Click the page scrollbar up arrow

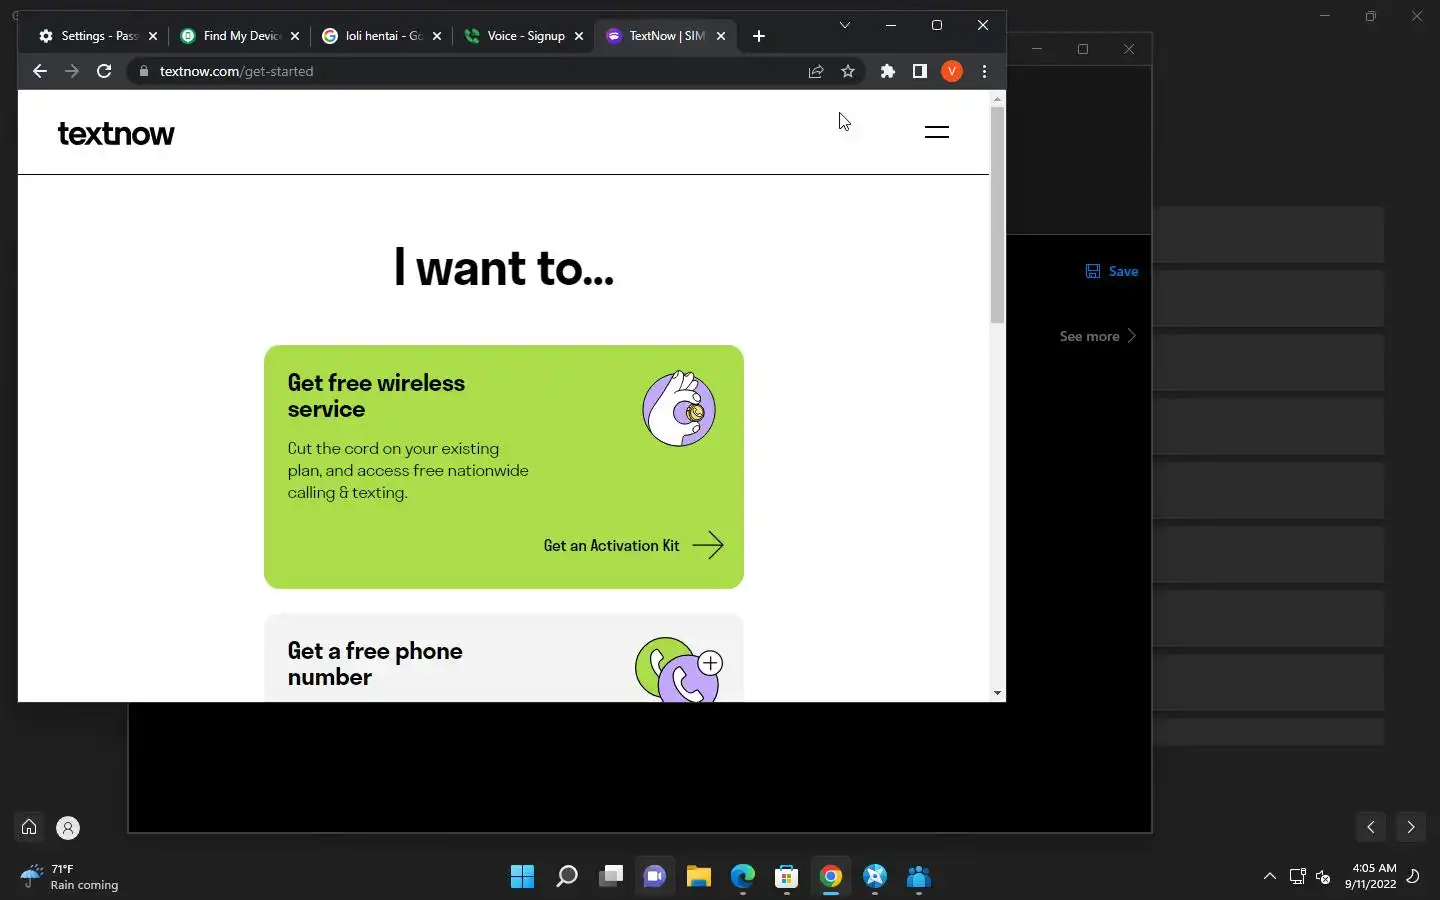click(997, 98)
